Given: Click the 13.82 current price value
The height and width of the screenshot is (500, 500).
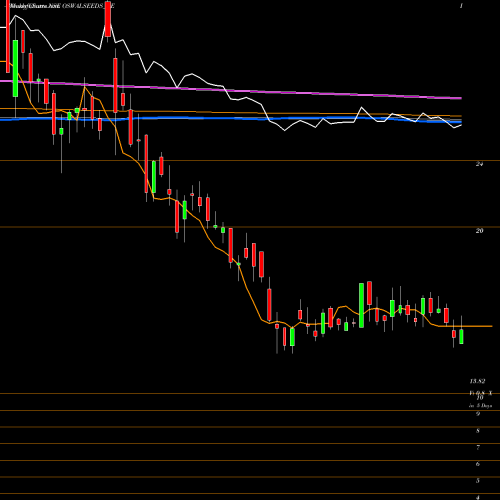Looking at the screenshot, I should click(477, 381).
